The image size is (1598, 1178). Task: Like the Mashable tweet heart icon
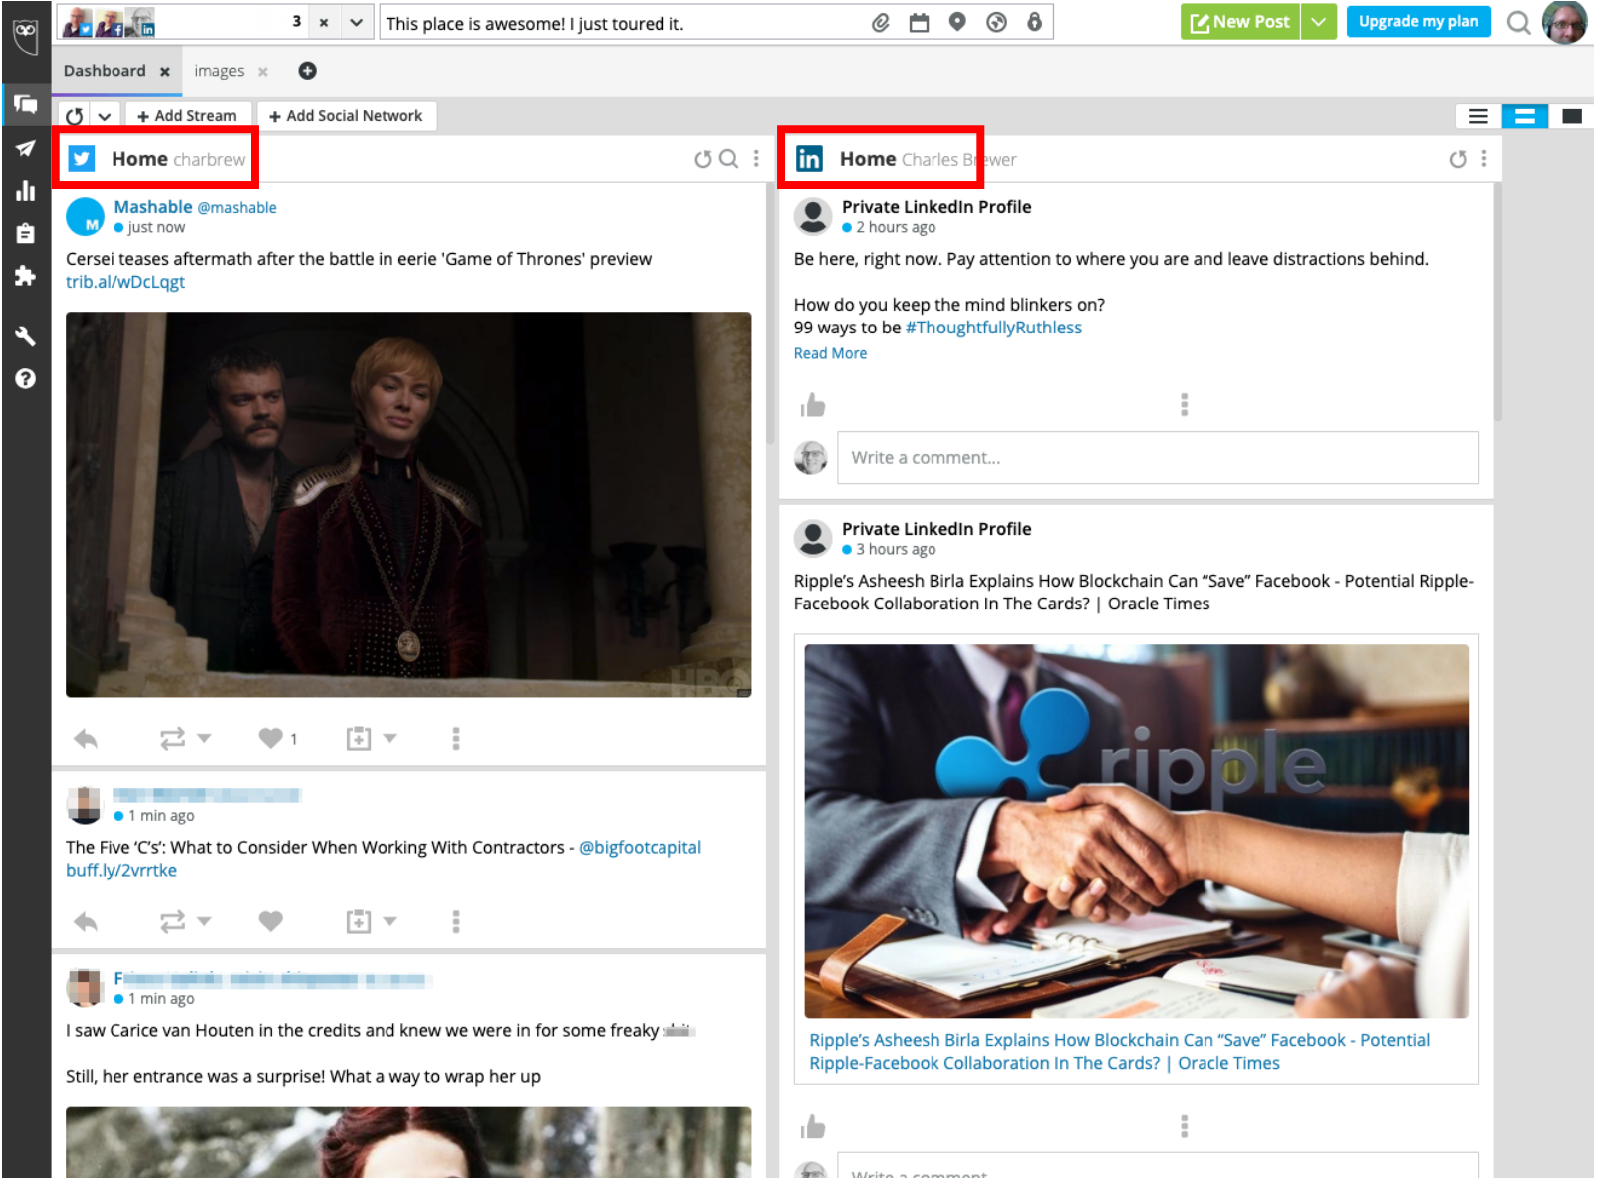tap(270, 739)
